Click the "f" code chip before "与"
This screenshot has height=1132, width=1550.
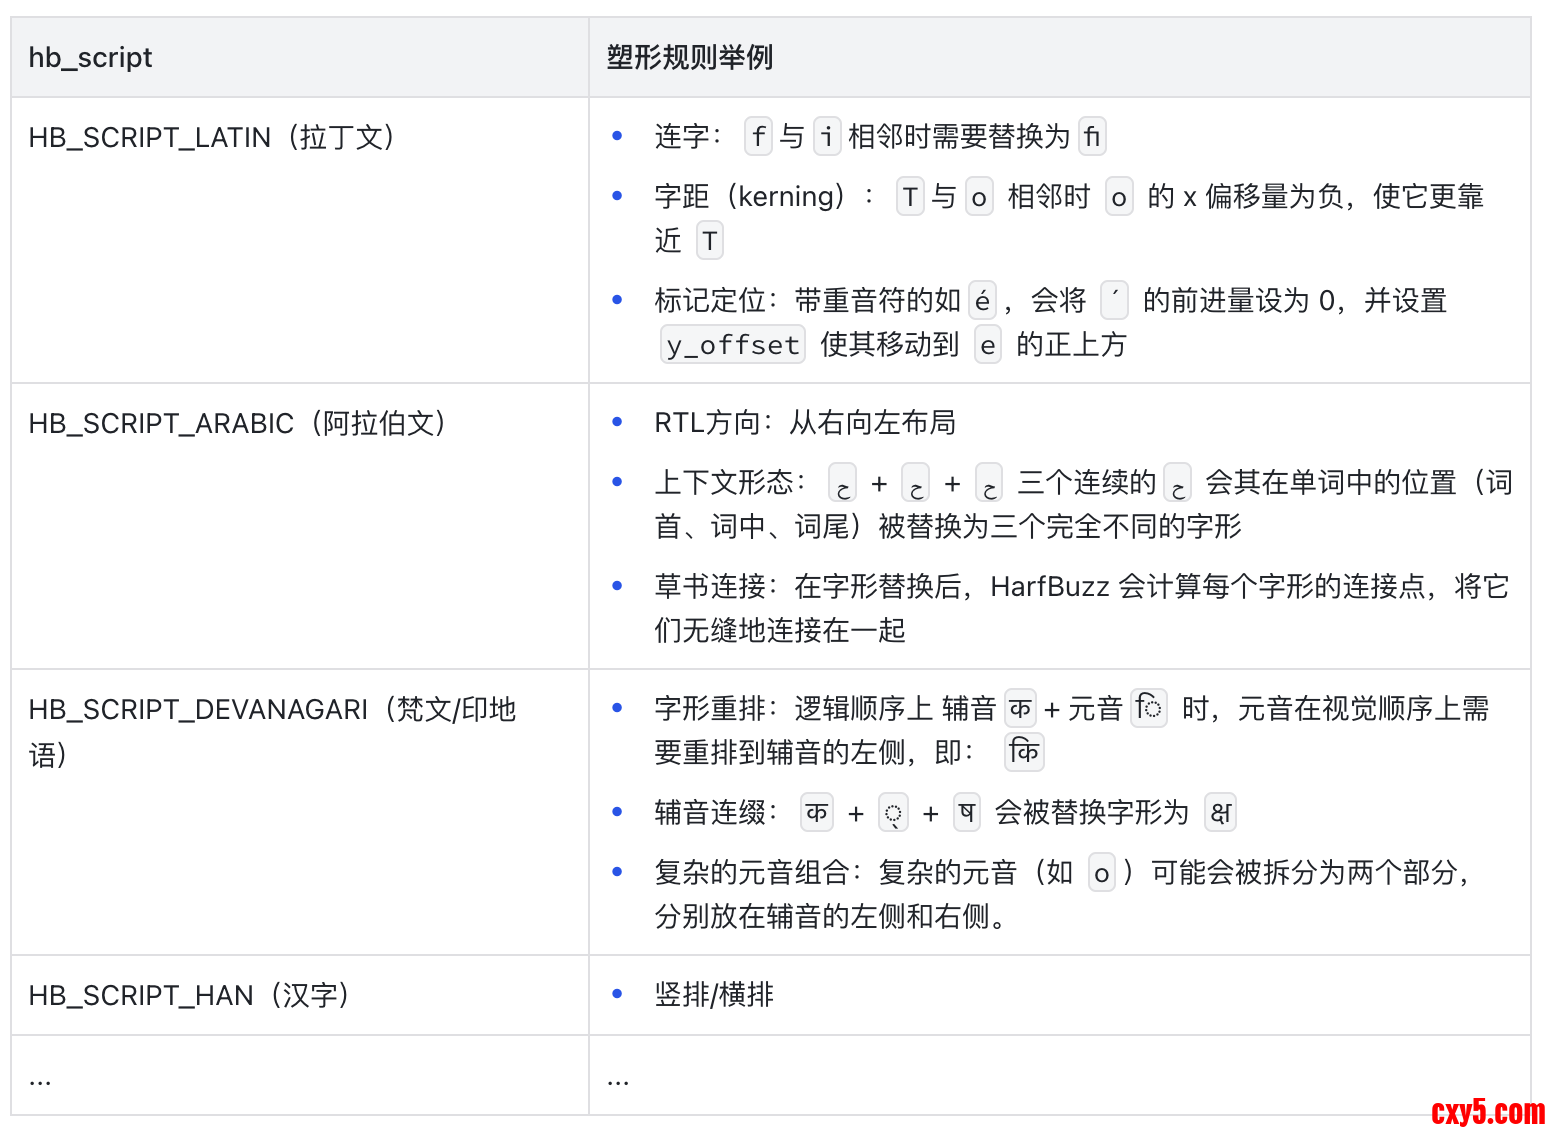click(x=759, y=136)
